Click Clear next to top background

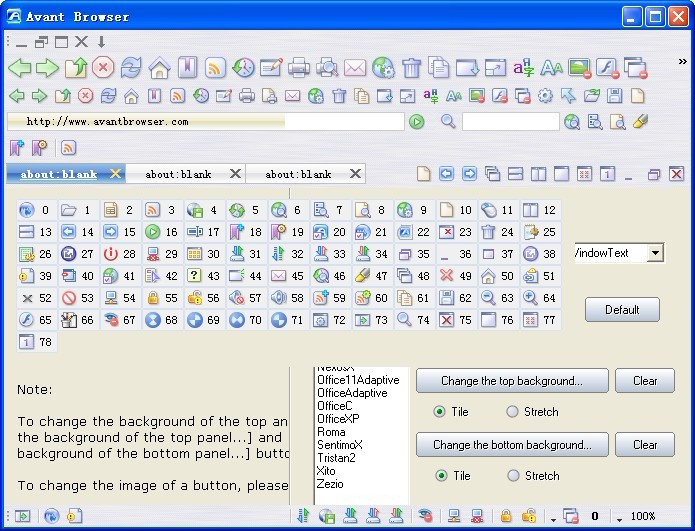point(645,381)
